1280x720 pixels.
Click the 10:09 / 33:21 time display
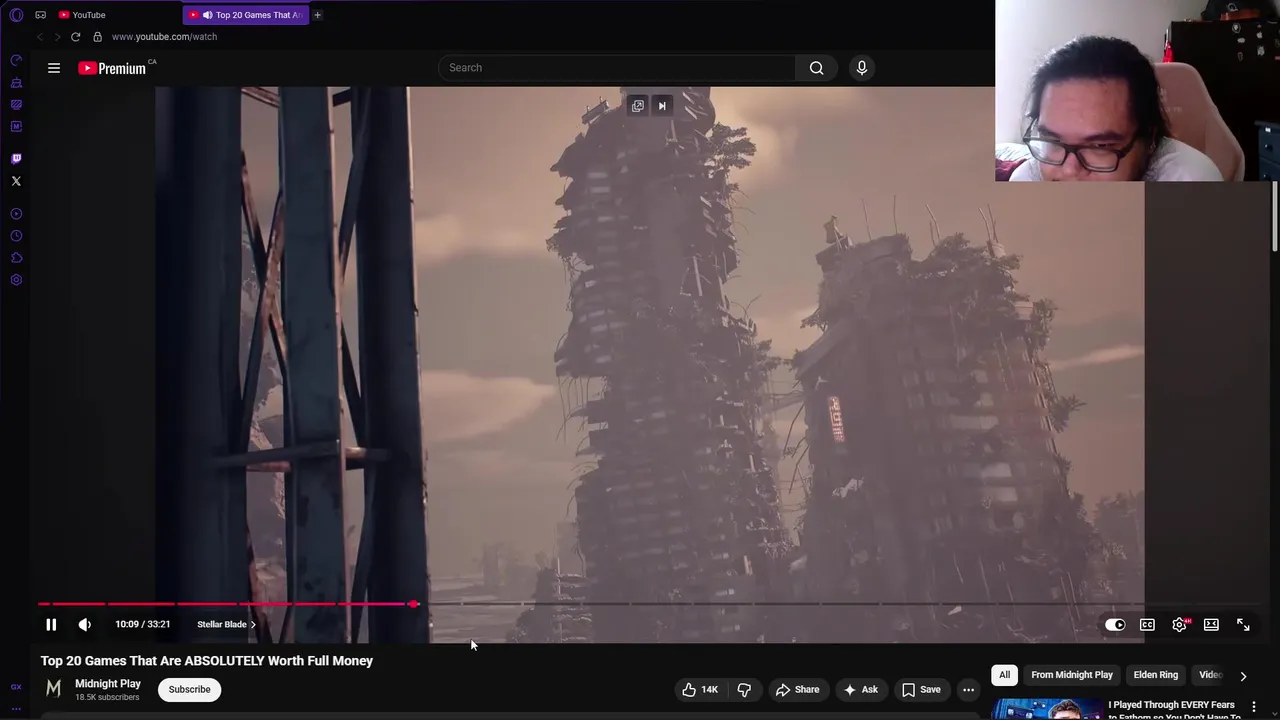[142, 625]
